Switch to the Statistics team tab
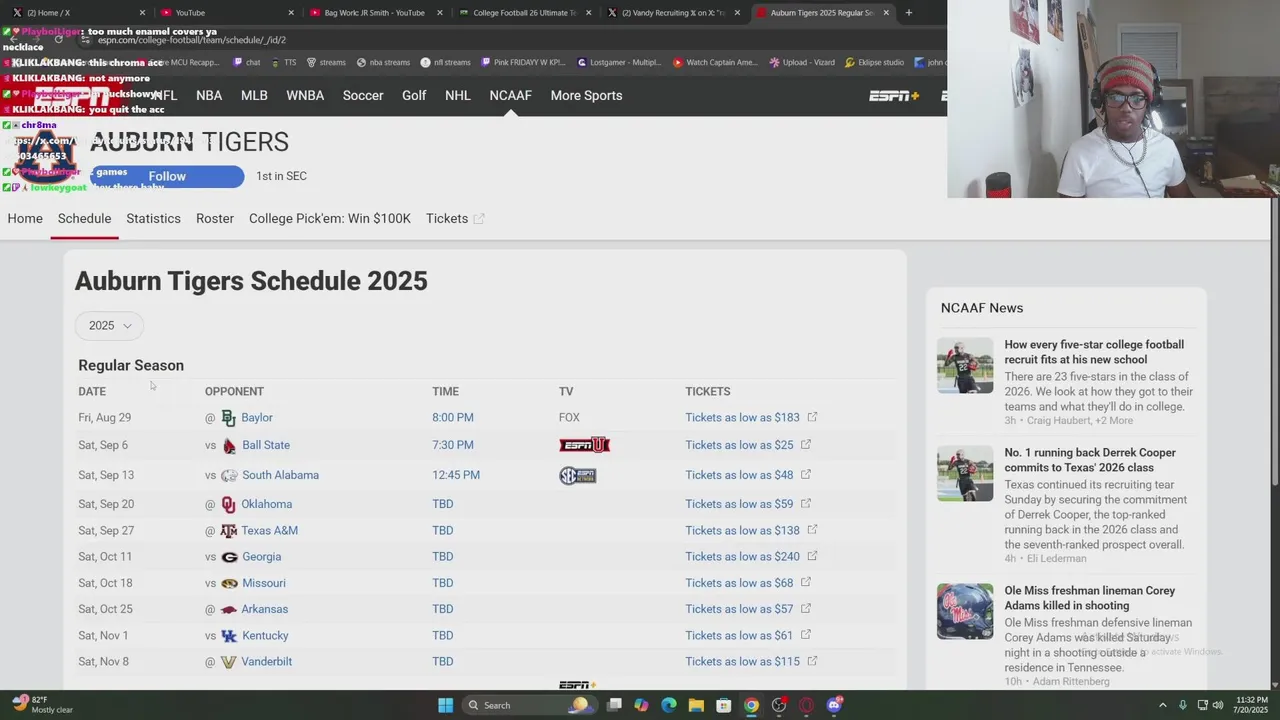 point(153,219)
